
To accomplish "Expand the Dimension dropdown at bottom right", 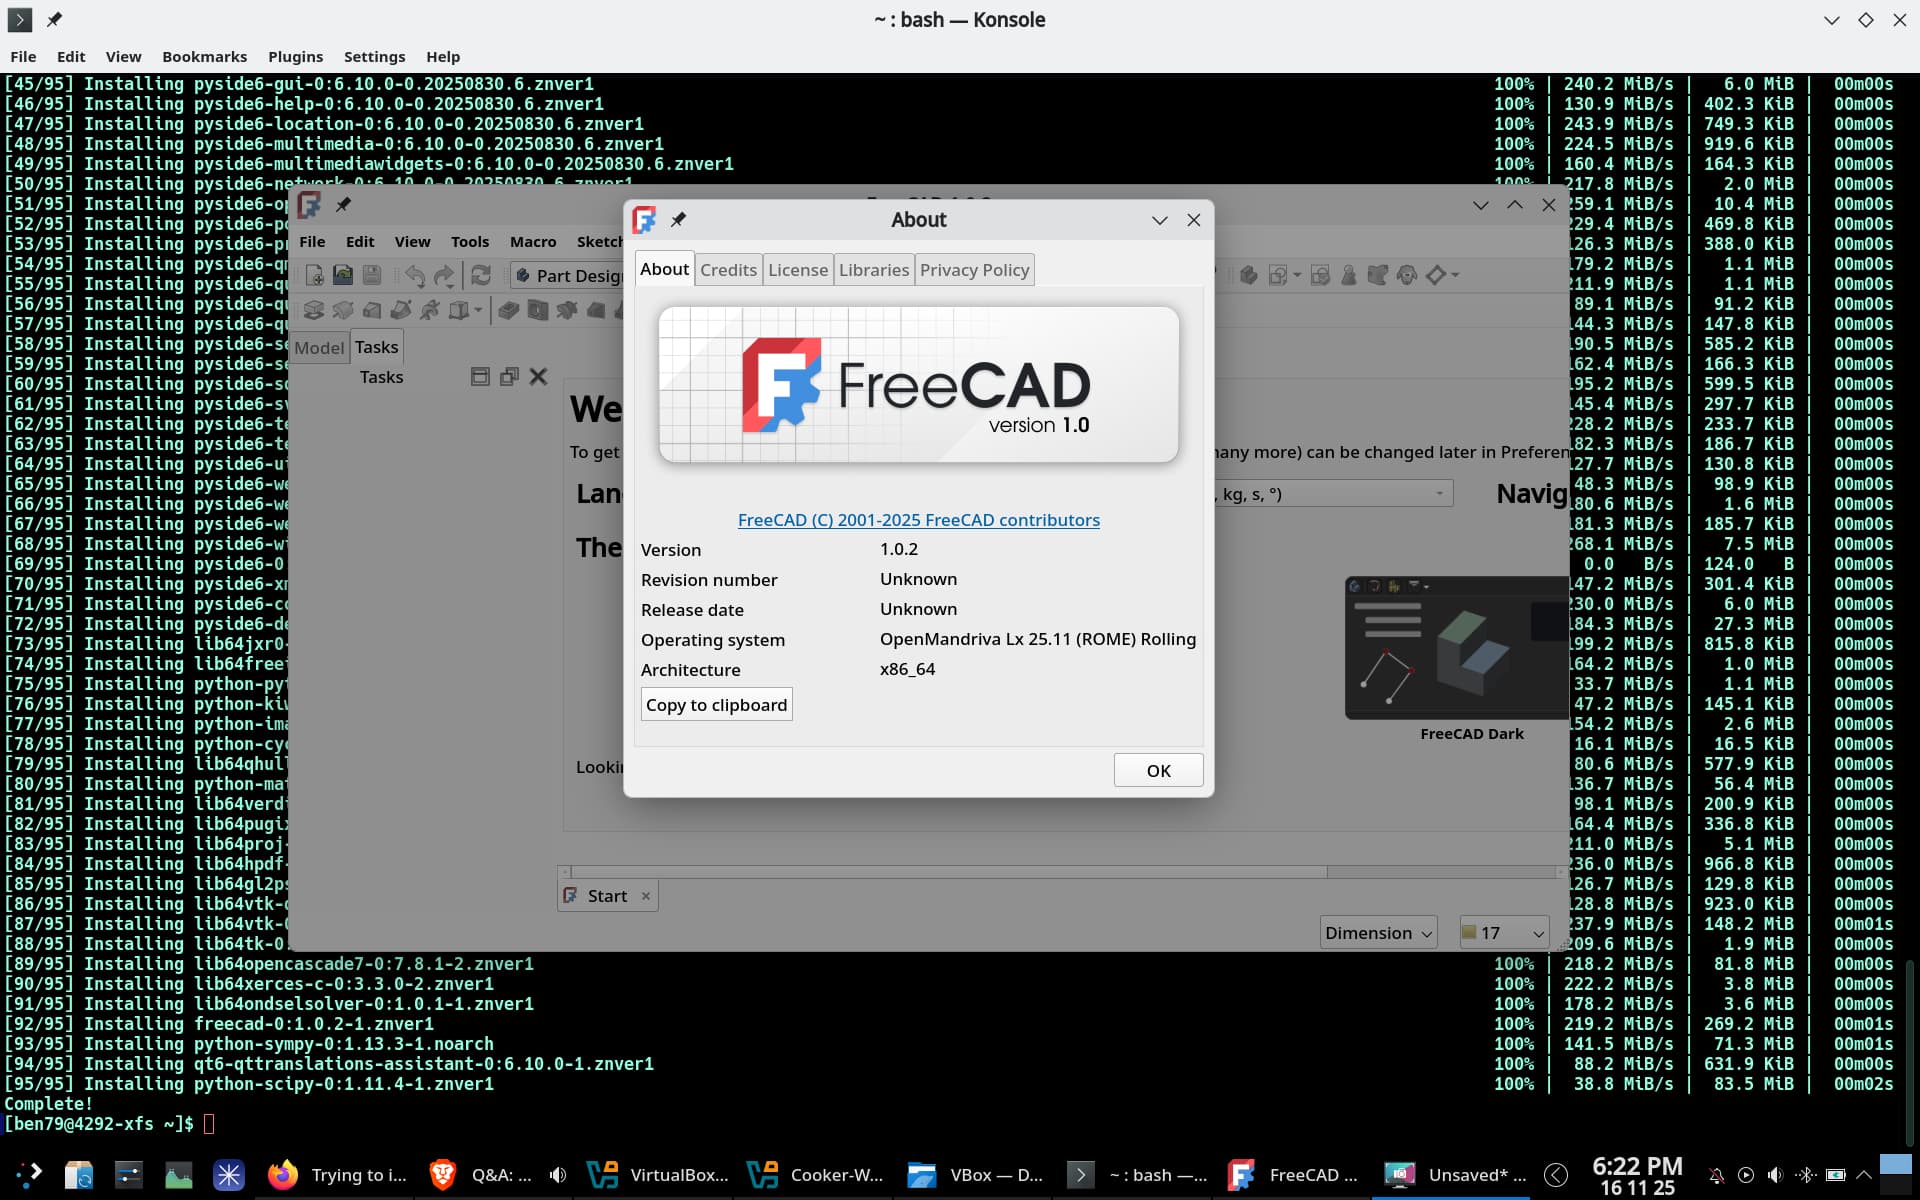I will click(x=1378, y=933).
